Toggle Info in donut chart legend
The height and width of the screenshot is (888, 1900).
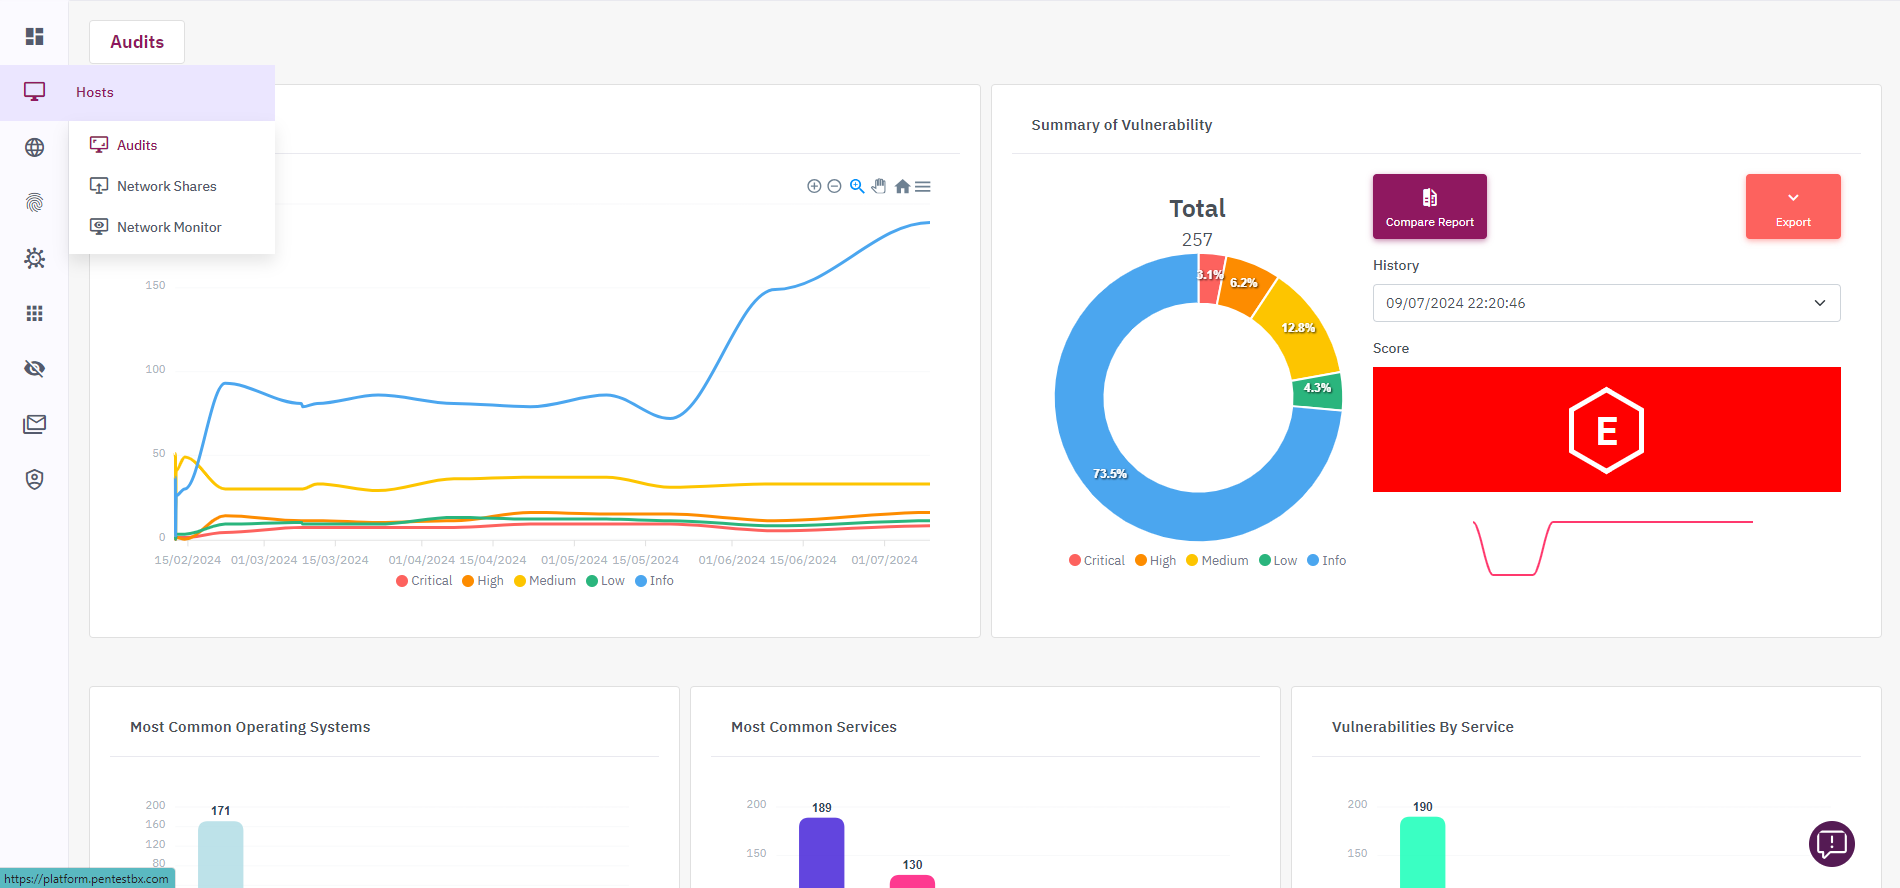click(1327, 561)
